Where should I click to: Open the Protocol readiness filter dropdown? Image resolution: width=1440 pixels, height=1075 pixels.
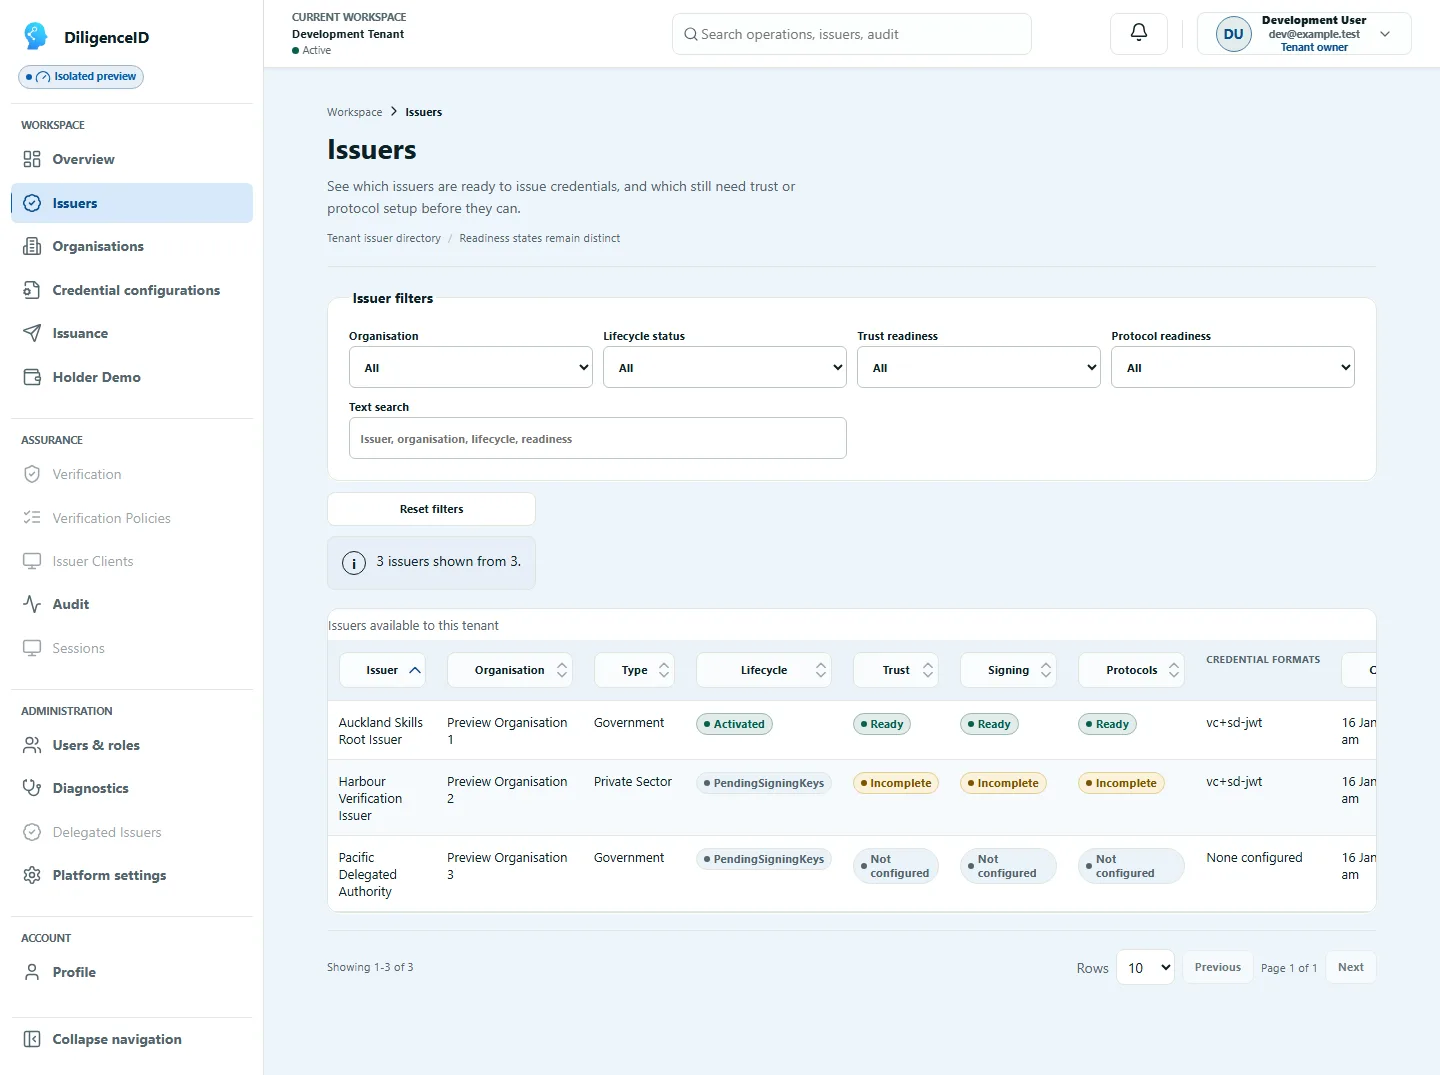pyautogui.click(x=1233, y=367)
